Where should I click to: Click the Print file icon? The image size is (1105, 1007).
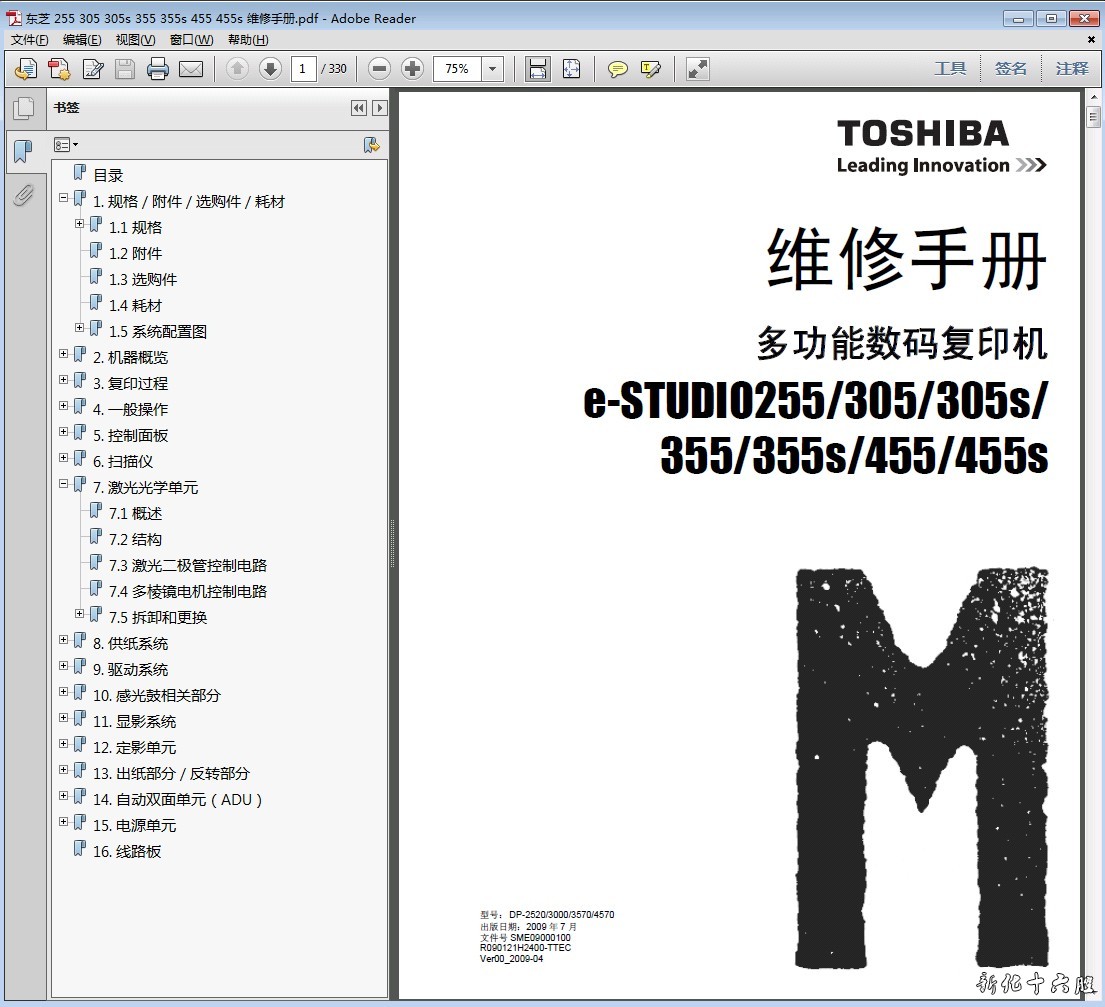(x=157, y=69)
